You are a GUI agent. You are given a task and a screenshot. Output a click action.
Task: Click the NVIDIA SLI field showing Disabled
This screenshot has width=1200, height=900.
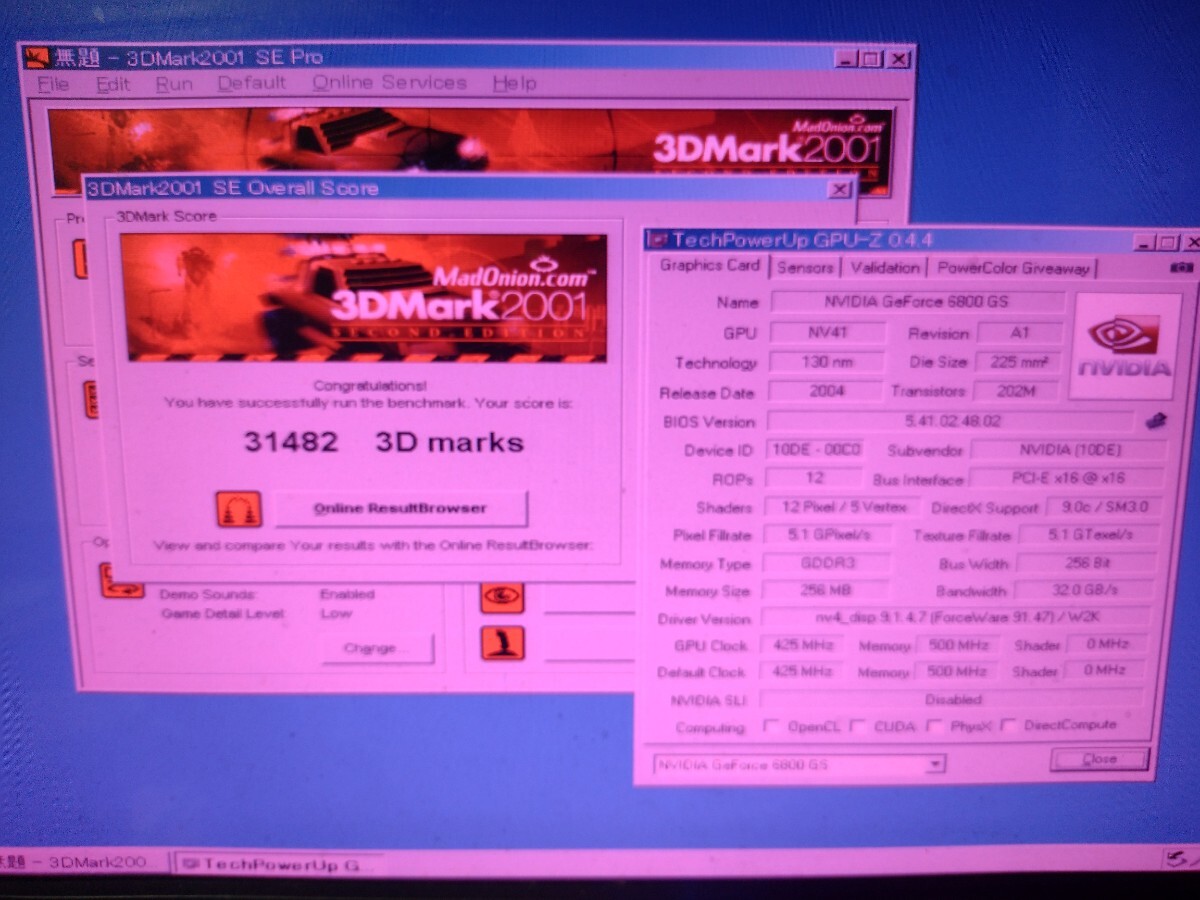pos(953,699)
